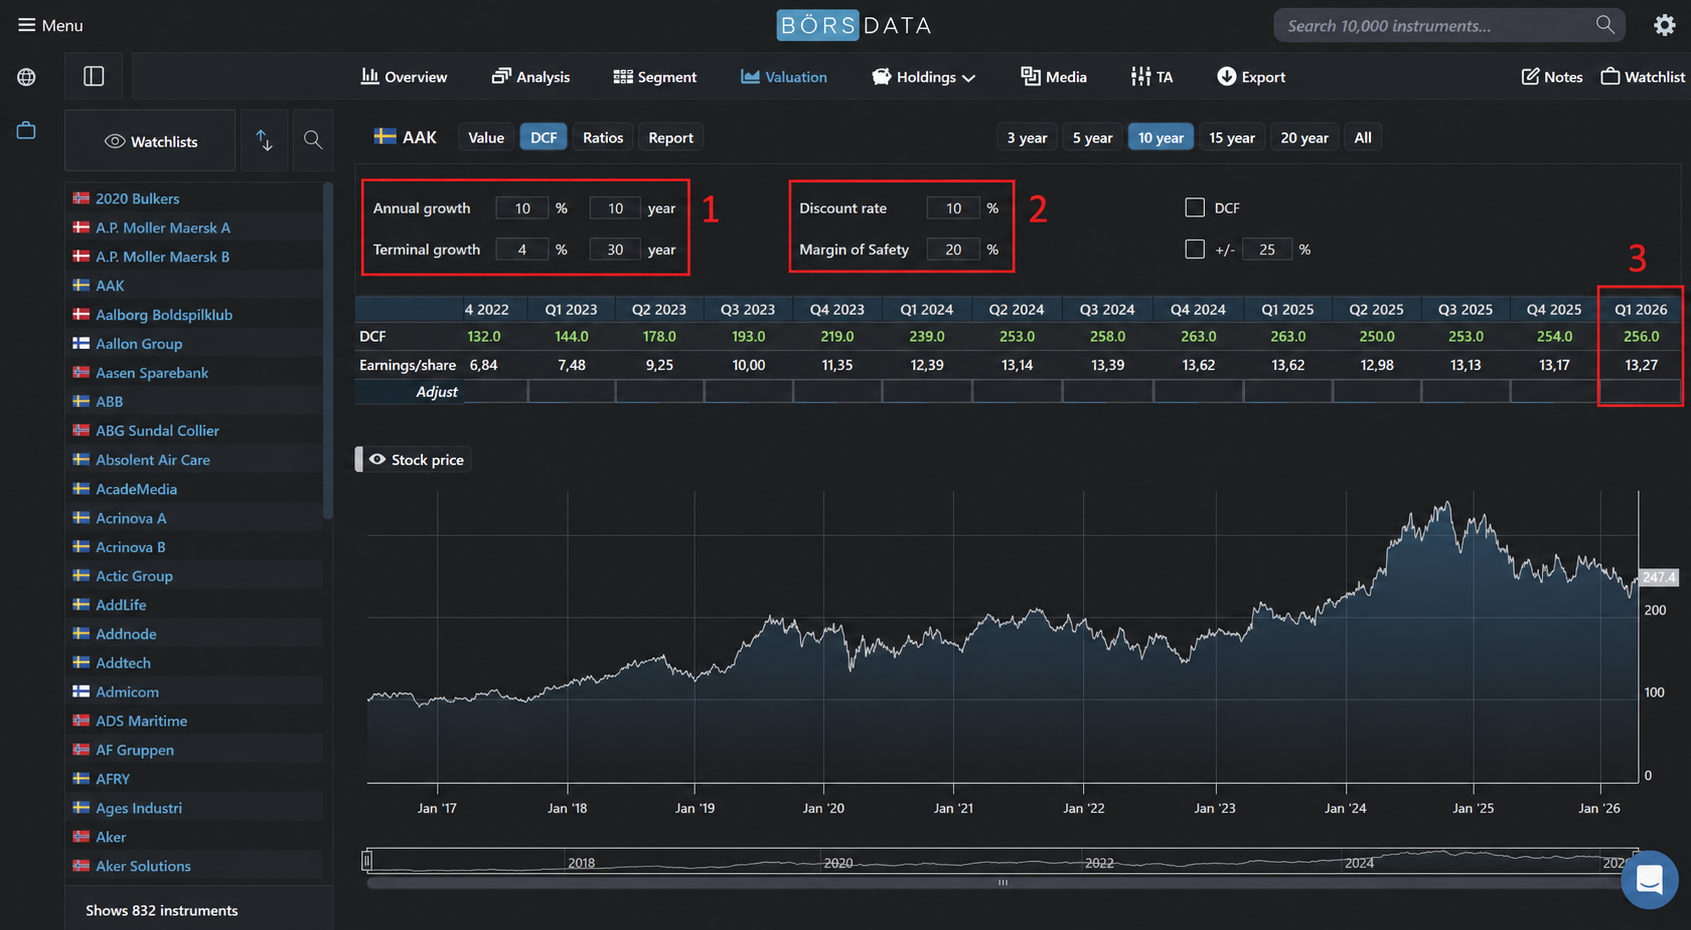
Task: Click the sort arrows icon beside Watchlists
Action: click(x=264, y=141)
